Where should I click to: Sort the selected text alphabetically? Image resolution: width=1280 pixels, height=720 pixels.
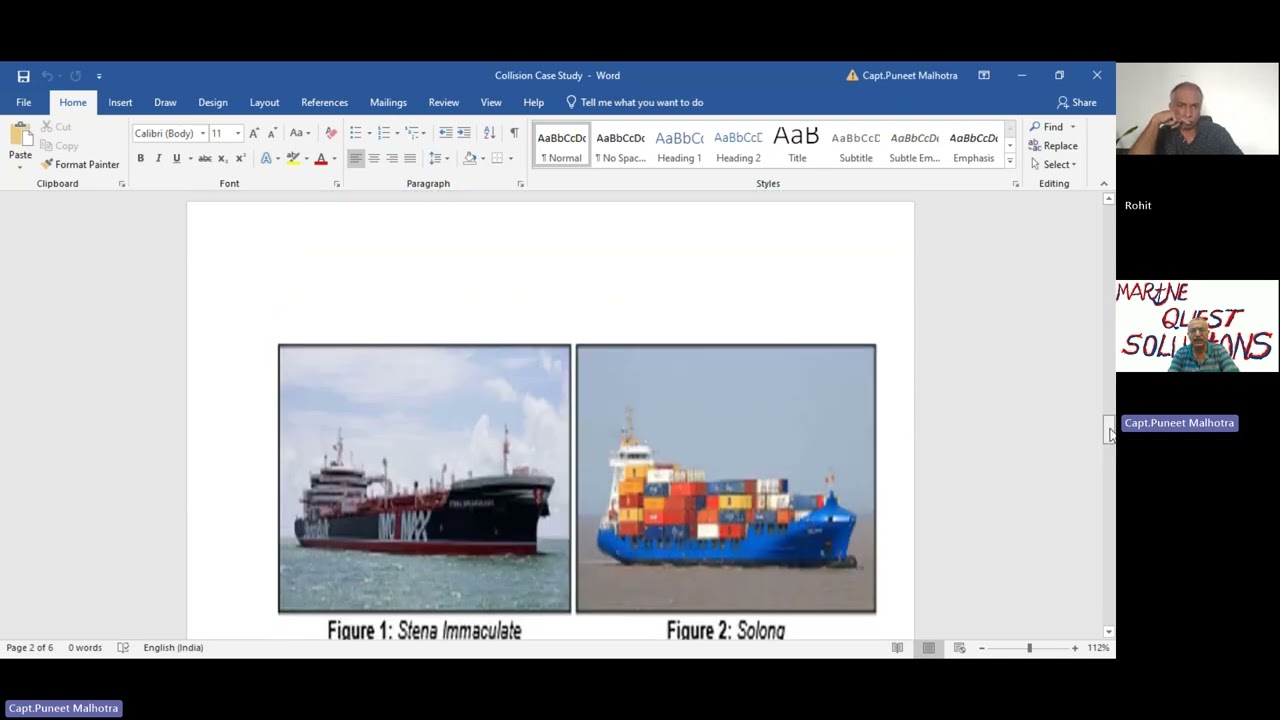(489, 133)
